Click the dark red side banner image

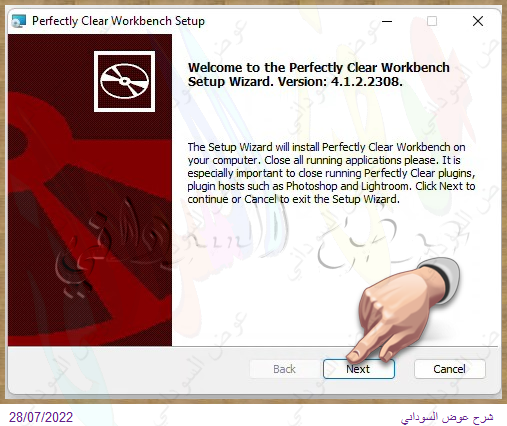pos(90,190)
